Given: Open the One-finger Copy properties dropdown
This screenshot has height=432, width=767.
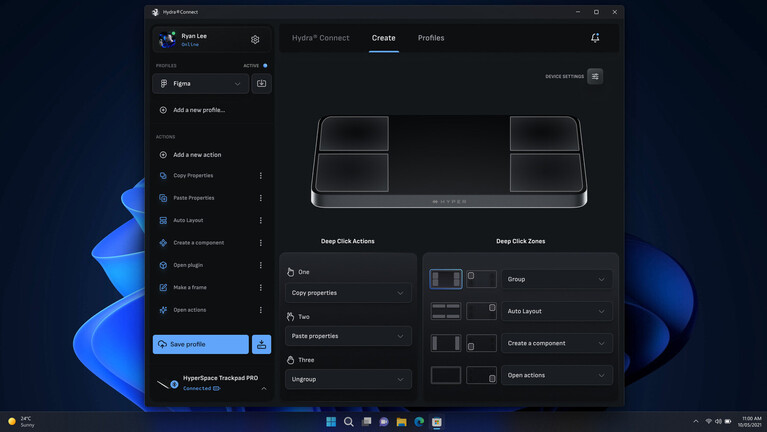Looking at the screenshot, I should pyautogui.click(x=348, y=293).
